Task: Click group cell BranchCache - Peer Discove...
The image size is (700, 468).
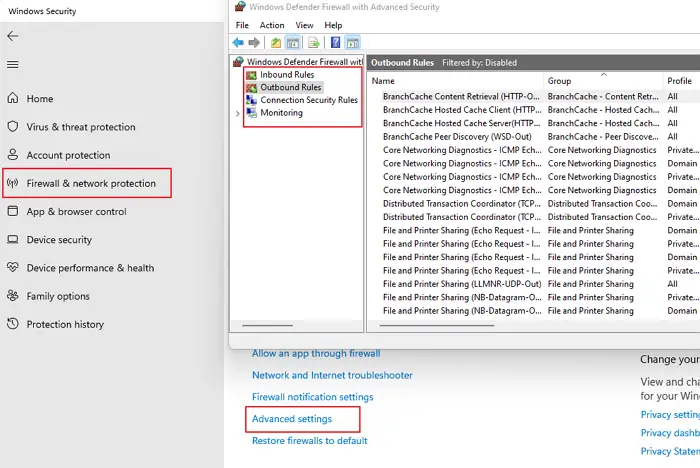Action: (603, 137)
